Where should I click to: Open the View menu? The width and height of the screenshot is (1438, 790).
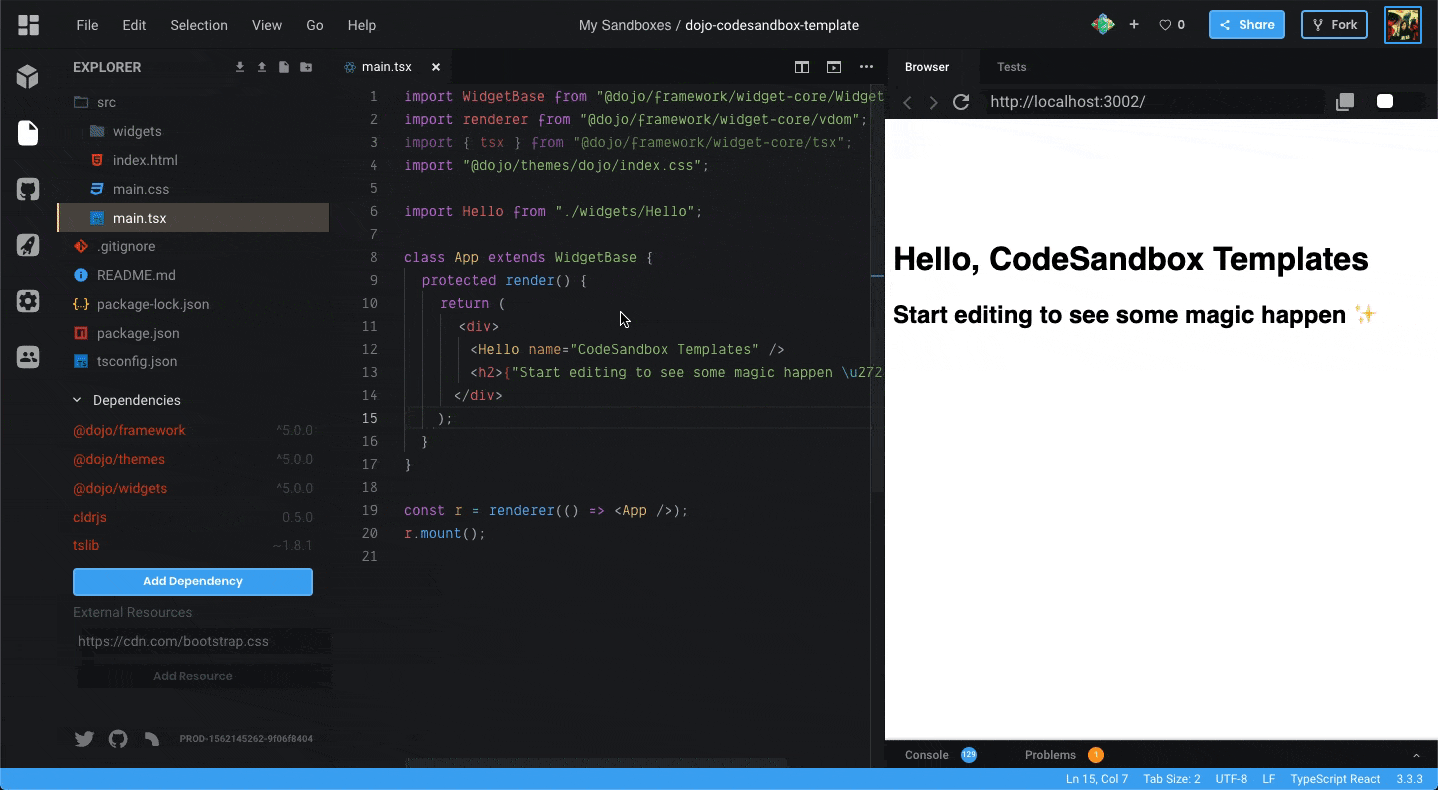(x=266, y=25)
